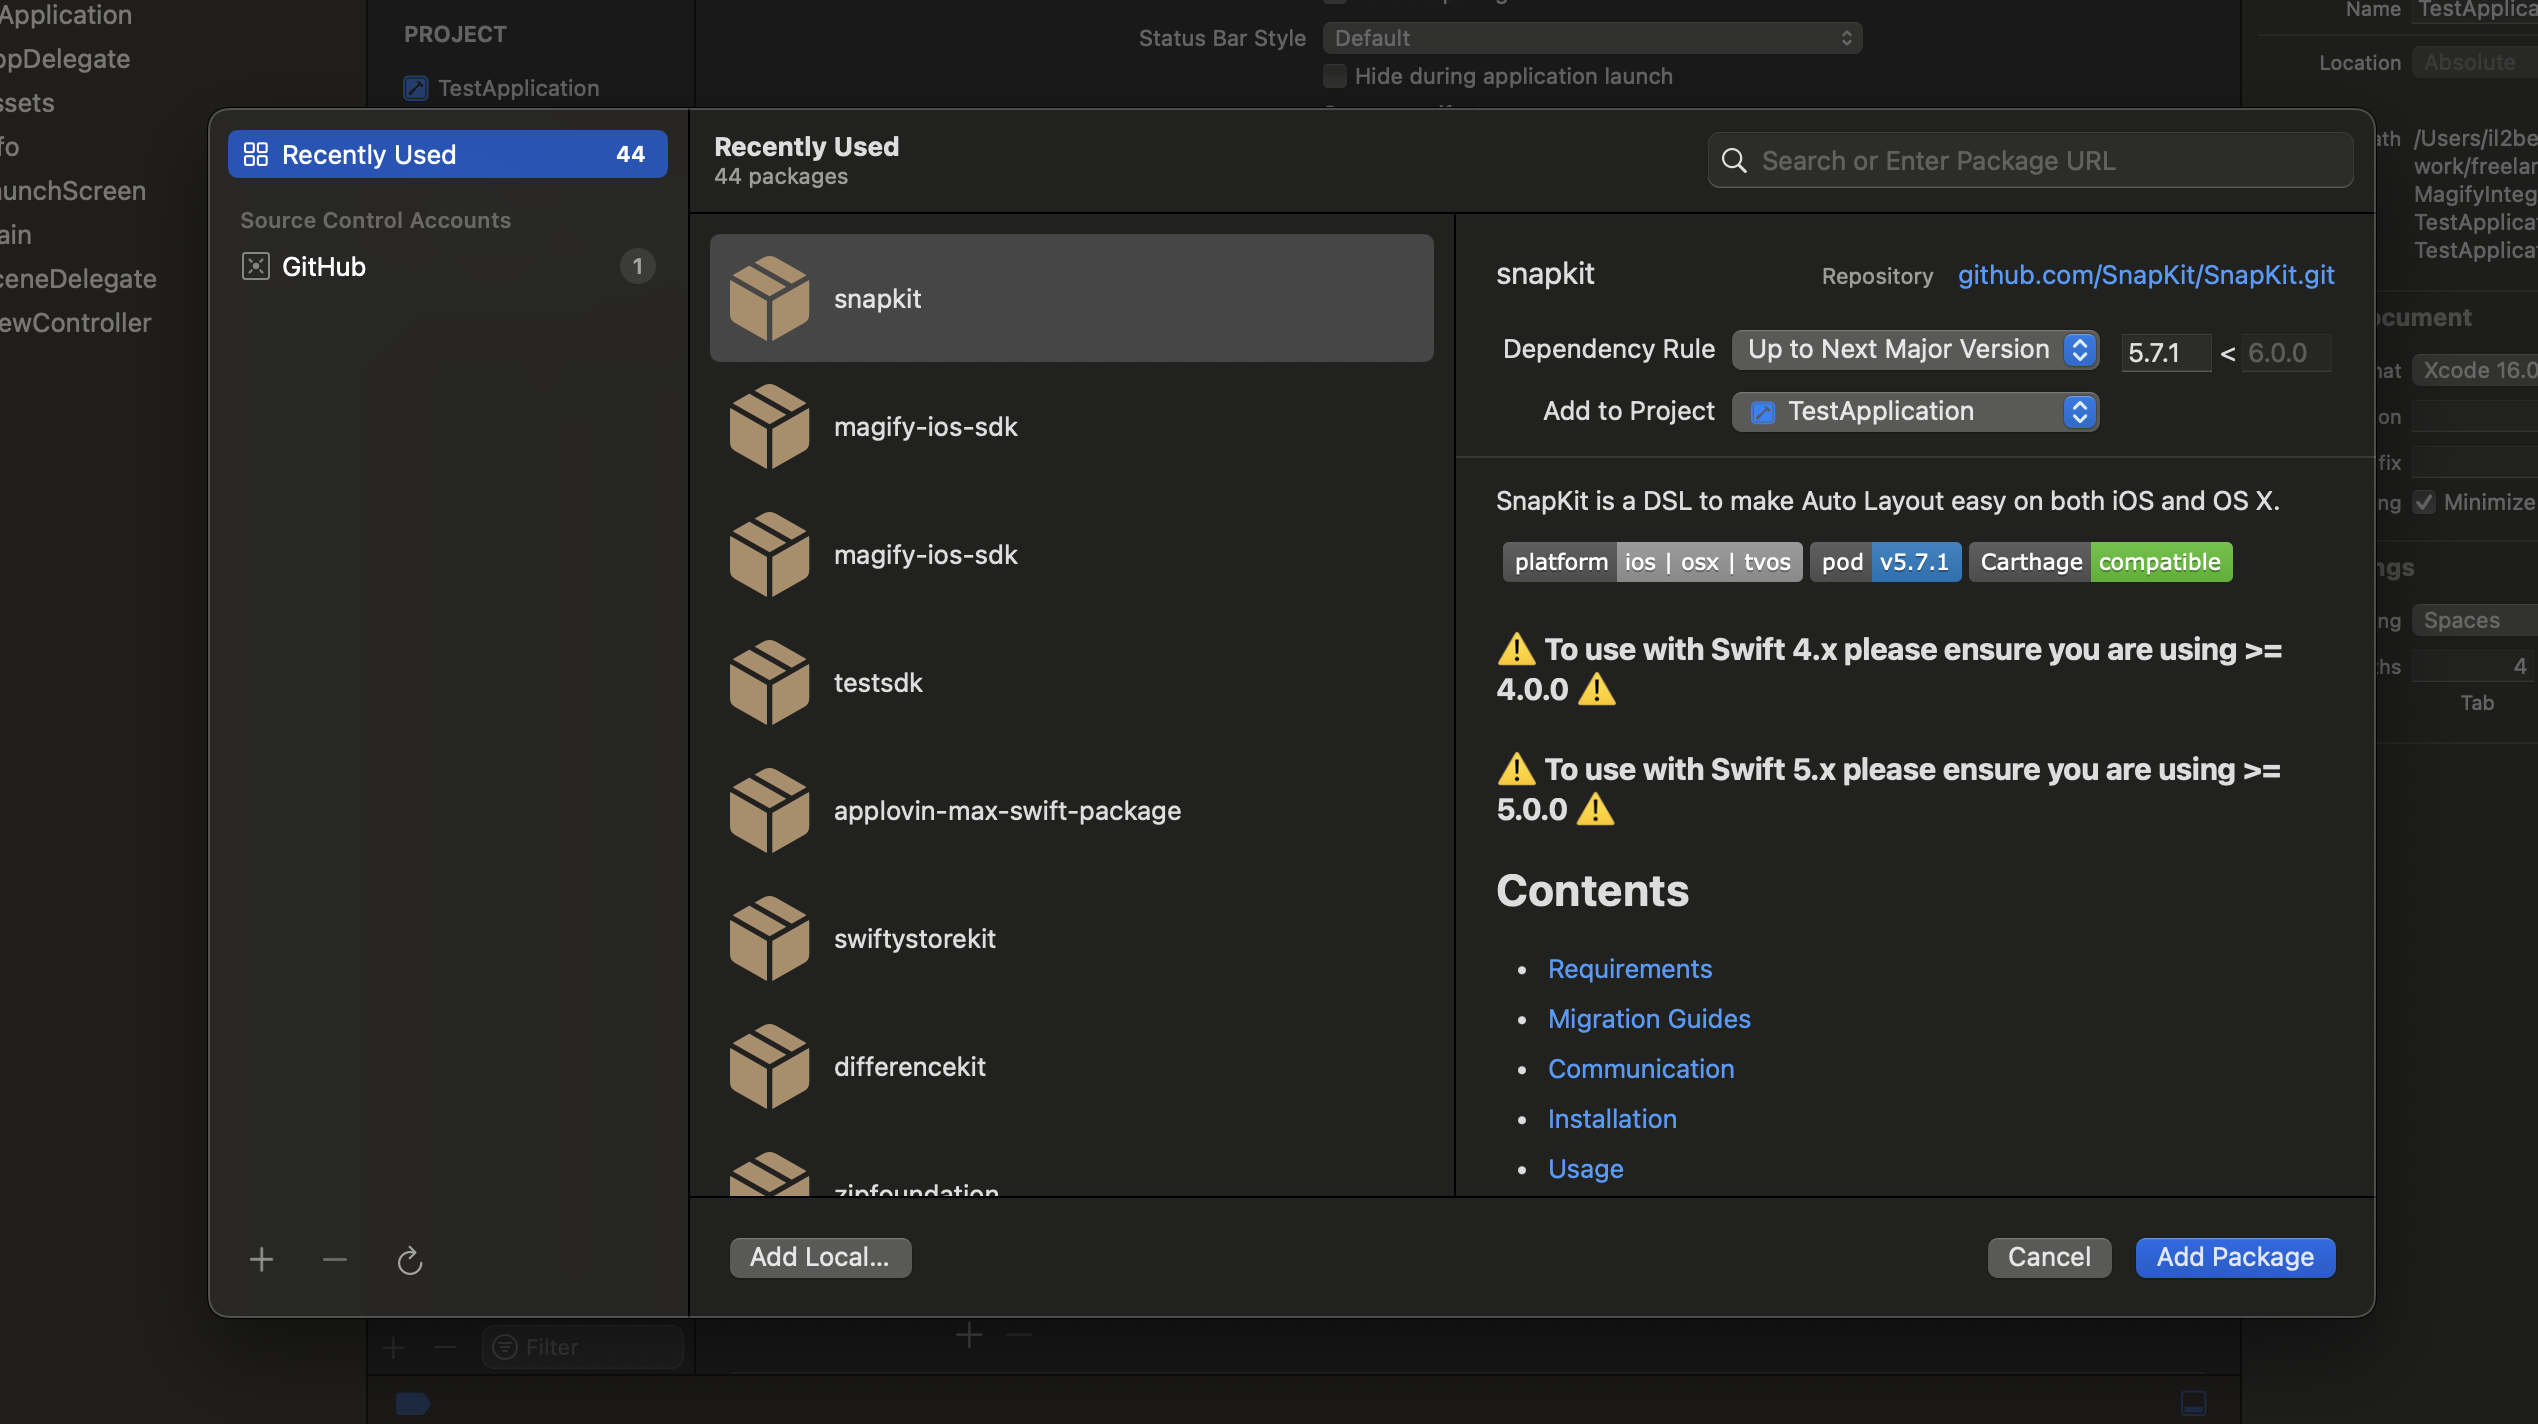Screen dimensions: 2538x1424
Task: Open the Absolute location dropdown
Action: (x=2475, y=62)
